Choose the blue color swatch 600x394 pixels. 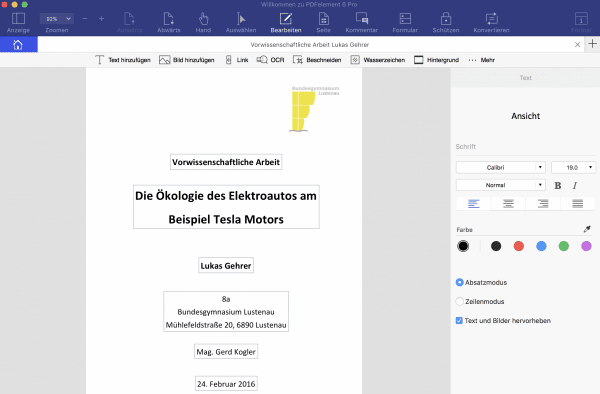click(x=541, y=246)
